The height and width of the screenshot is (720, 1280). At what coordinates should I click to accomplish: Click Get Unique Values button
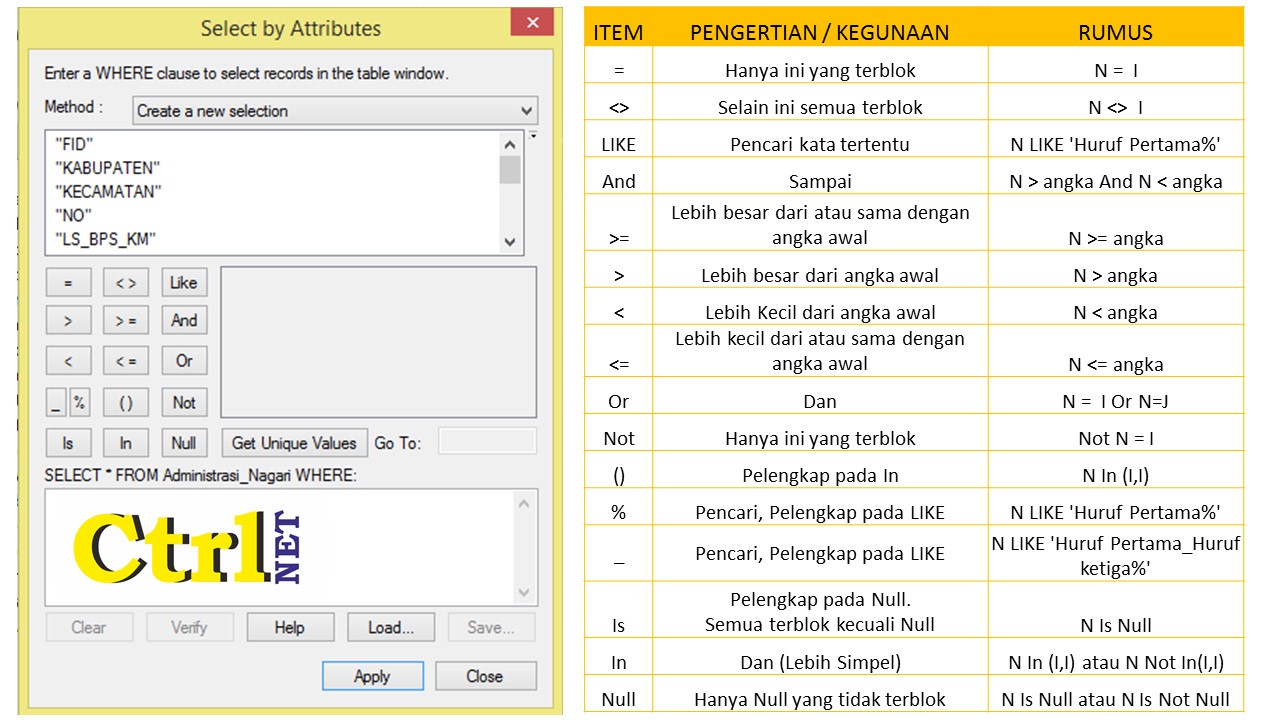click(x=294, y=440)
